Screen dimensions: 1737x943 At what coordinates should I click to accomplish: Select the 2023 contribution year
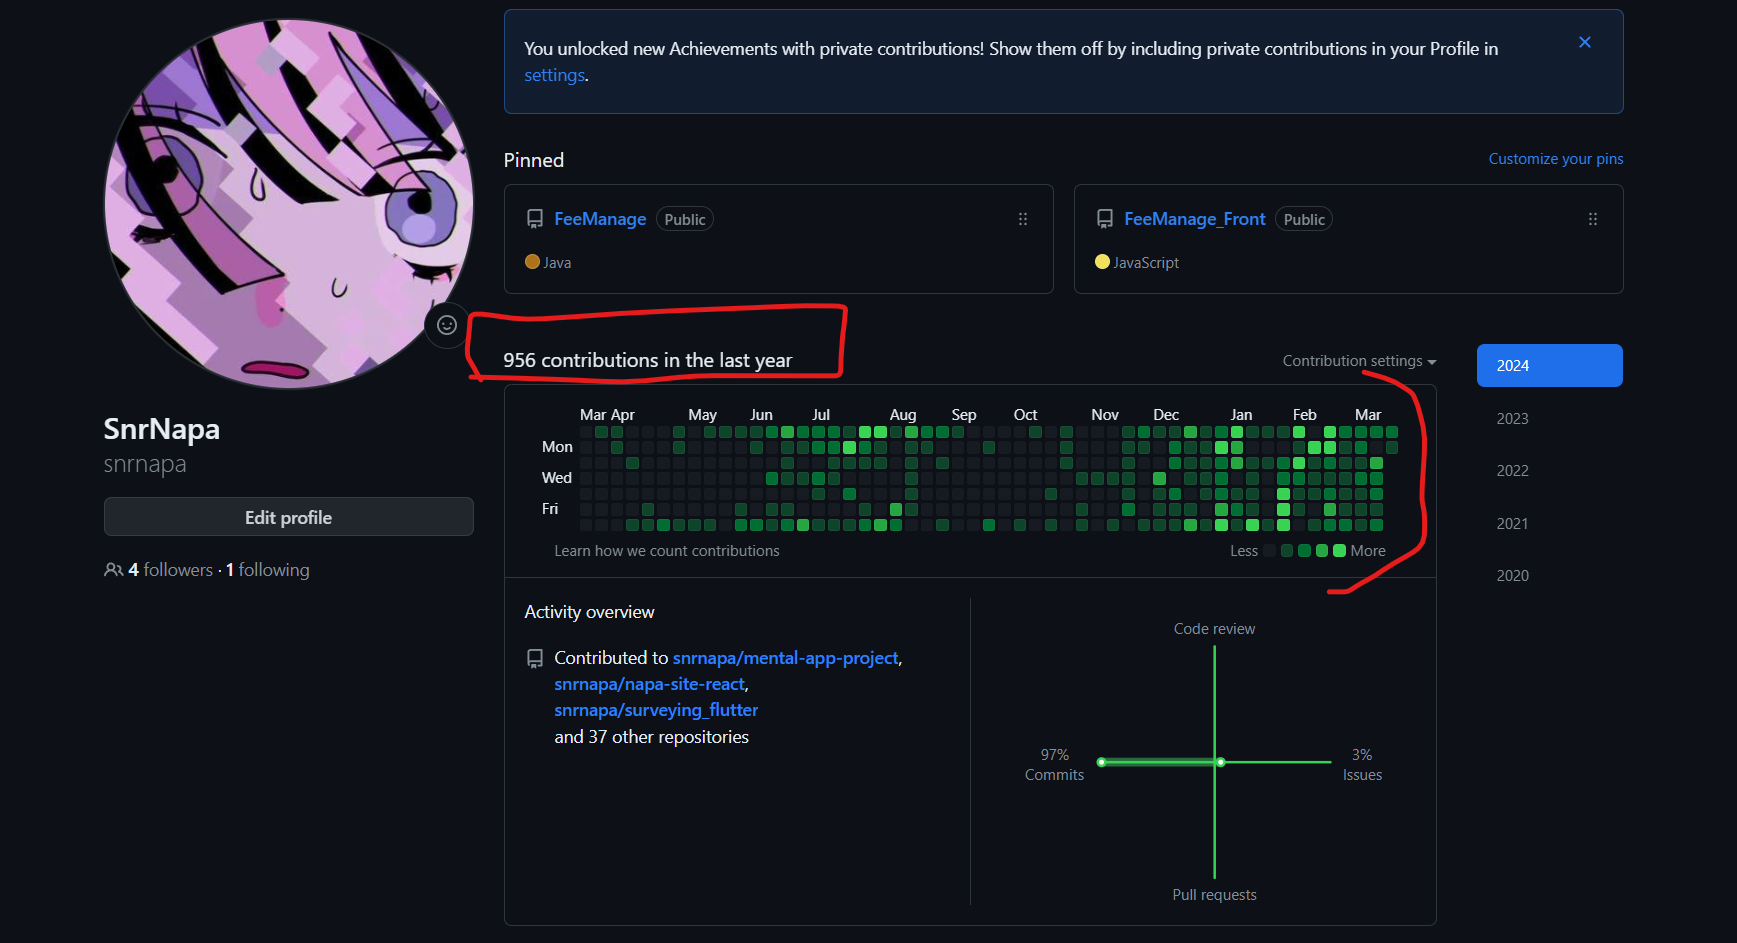pyautogui.click(x=1513, y=419)
